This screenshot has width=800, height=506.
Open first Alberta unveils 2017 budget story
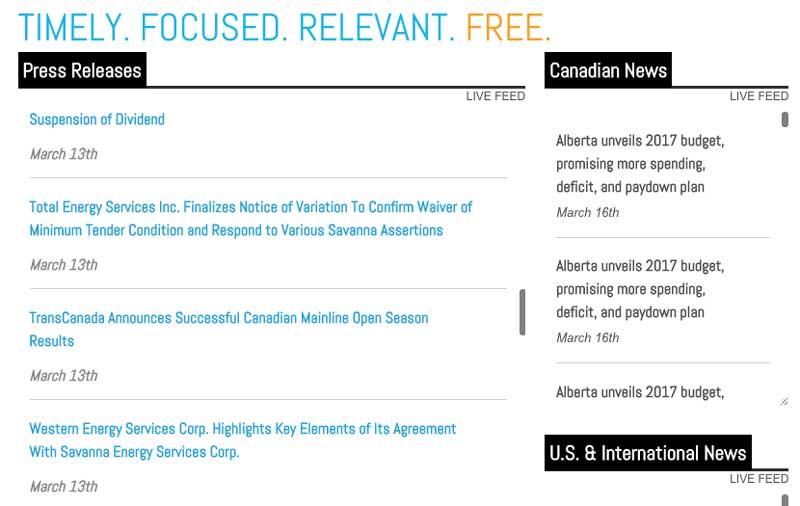[640, 164]
